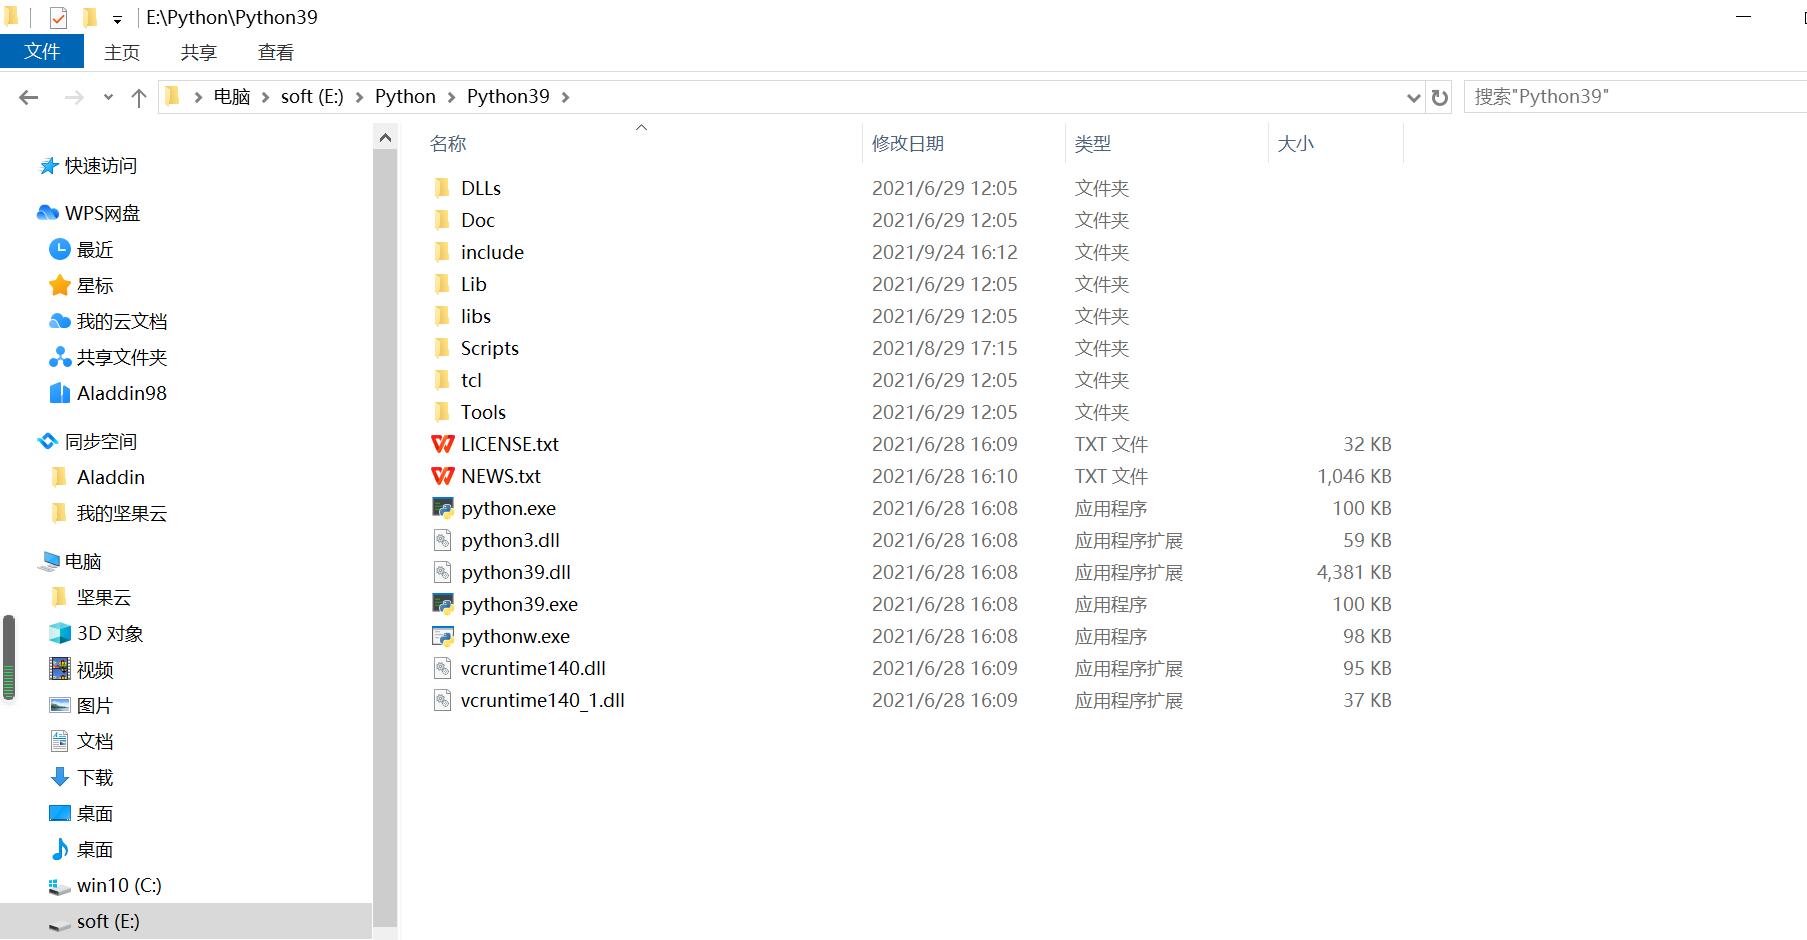Click the sidebar scrollbar up arrow
Viewport: 1807px width, 940px height.
point(385,138)
